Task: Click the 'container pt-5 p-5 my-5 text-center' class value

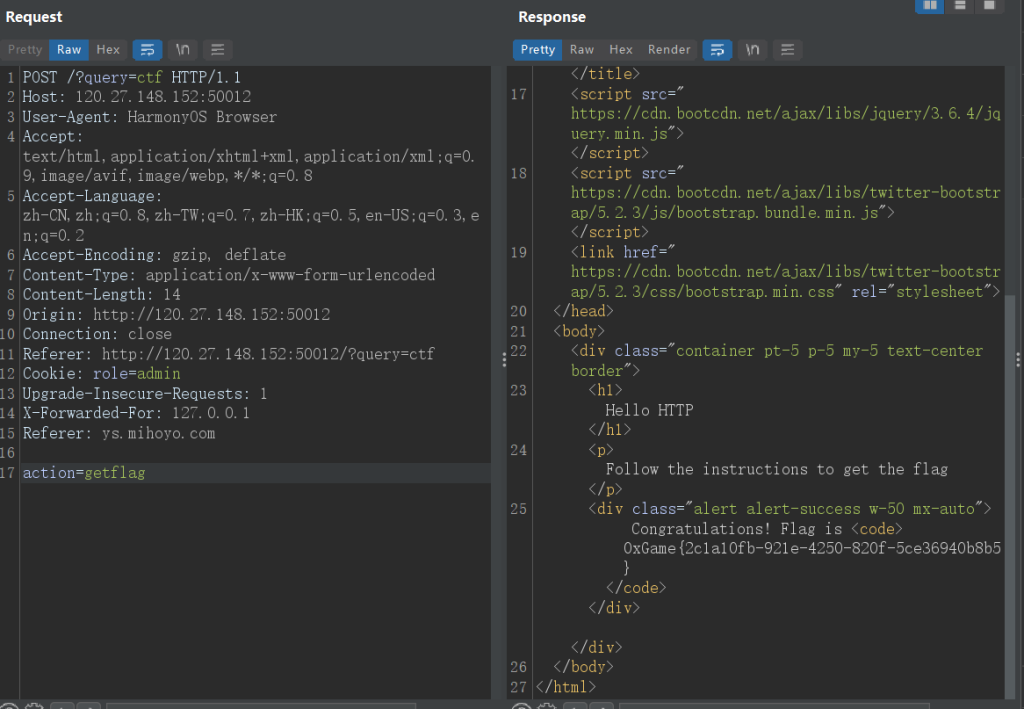Action: 829,351
